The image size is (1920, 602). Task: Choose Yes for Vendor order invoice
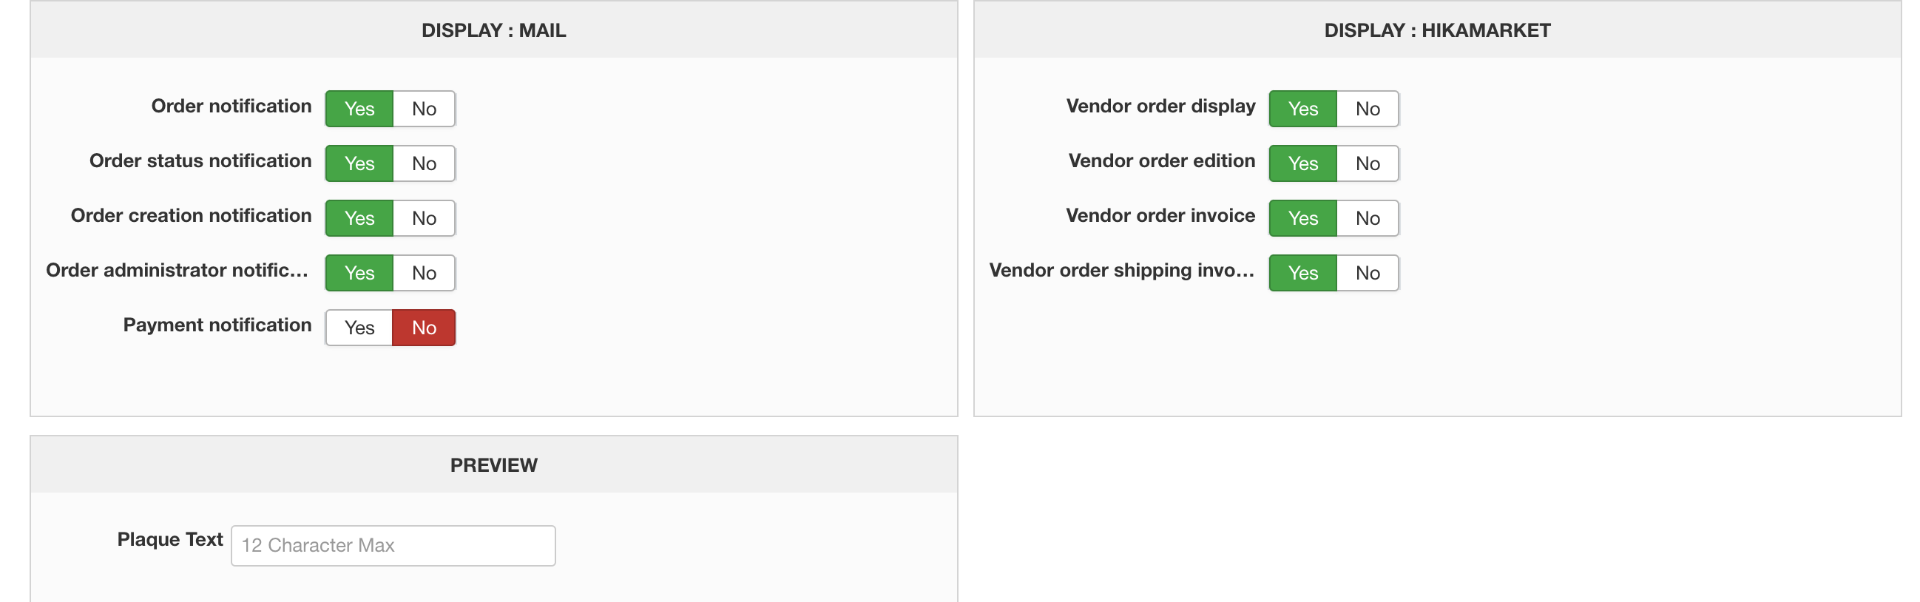1303,218
